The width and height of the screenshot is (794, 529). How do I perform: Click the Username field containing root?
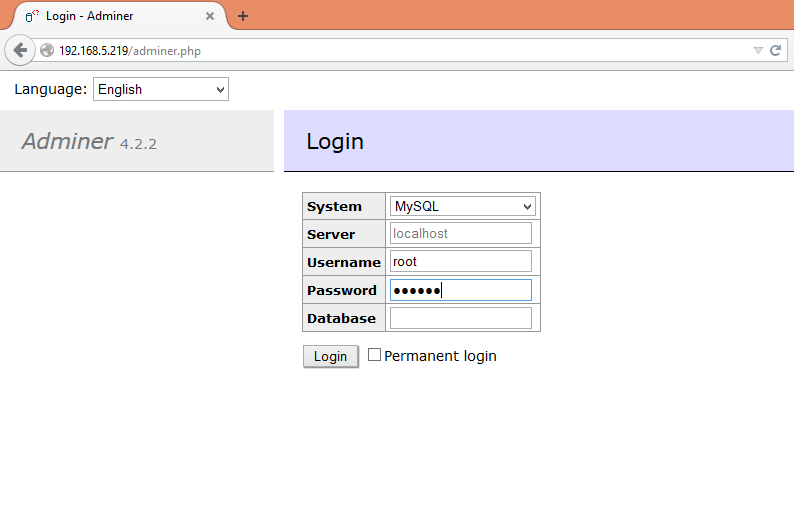coord(460,262)
